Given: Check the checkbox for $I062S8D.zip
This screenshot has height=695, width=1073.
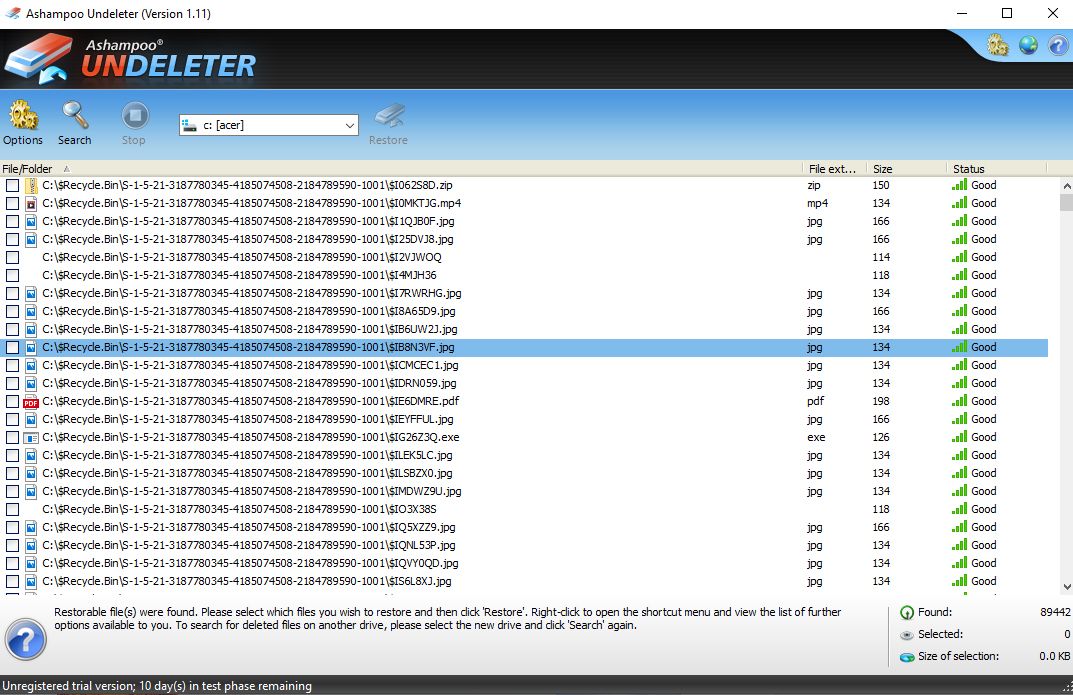Looking at the screenshot, I should (x=12, y=184).
